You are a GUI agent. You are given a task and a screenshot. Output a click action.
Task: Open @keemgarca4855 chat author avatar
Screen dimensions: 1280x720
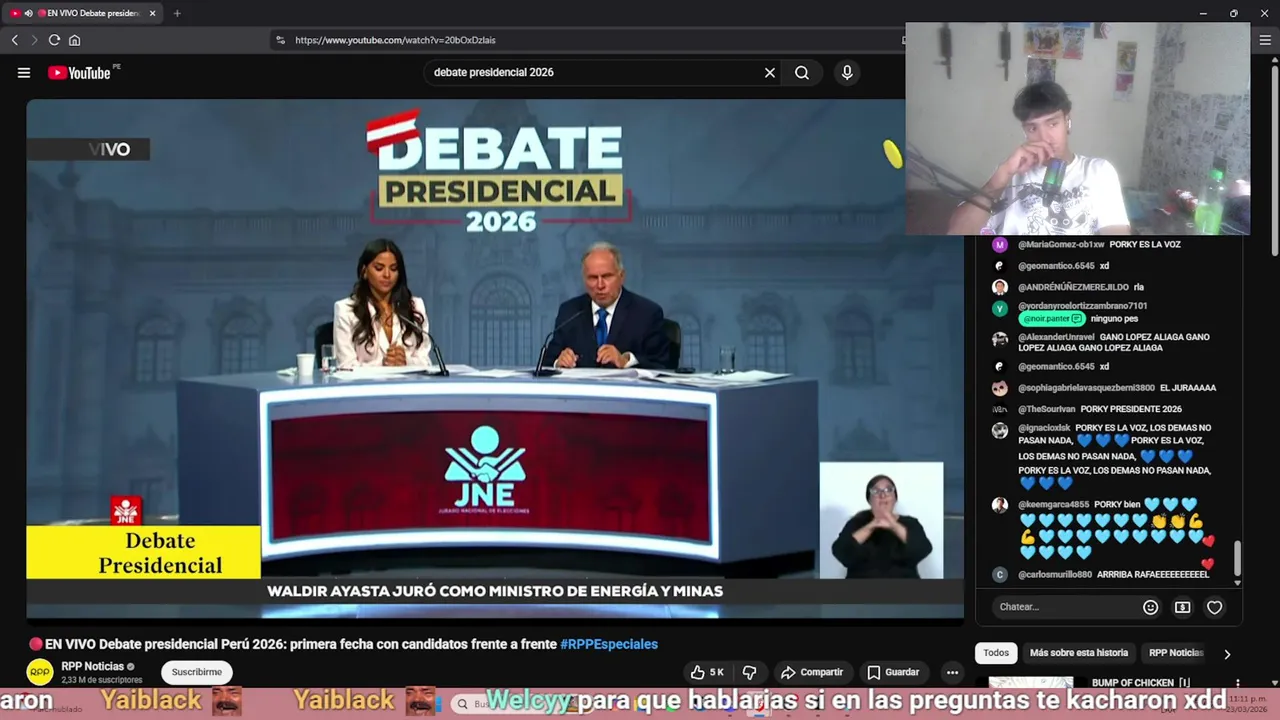point(999,505)
